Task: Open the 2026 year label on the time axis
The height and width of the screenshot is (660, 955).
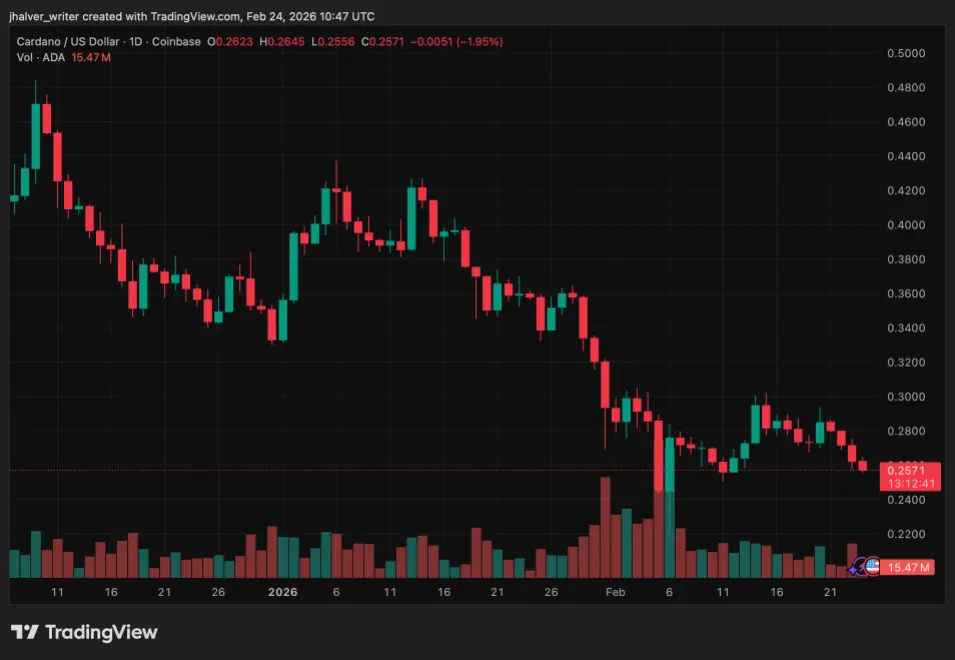Action: (282, 592)
